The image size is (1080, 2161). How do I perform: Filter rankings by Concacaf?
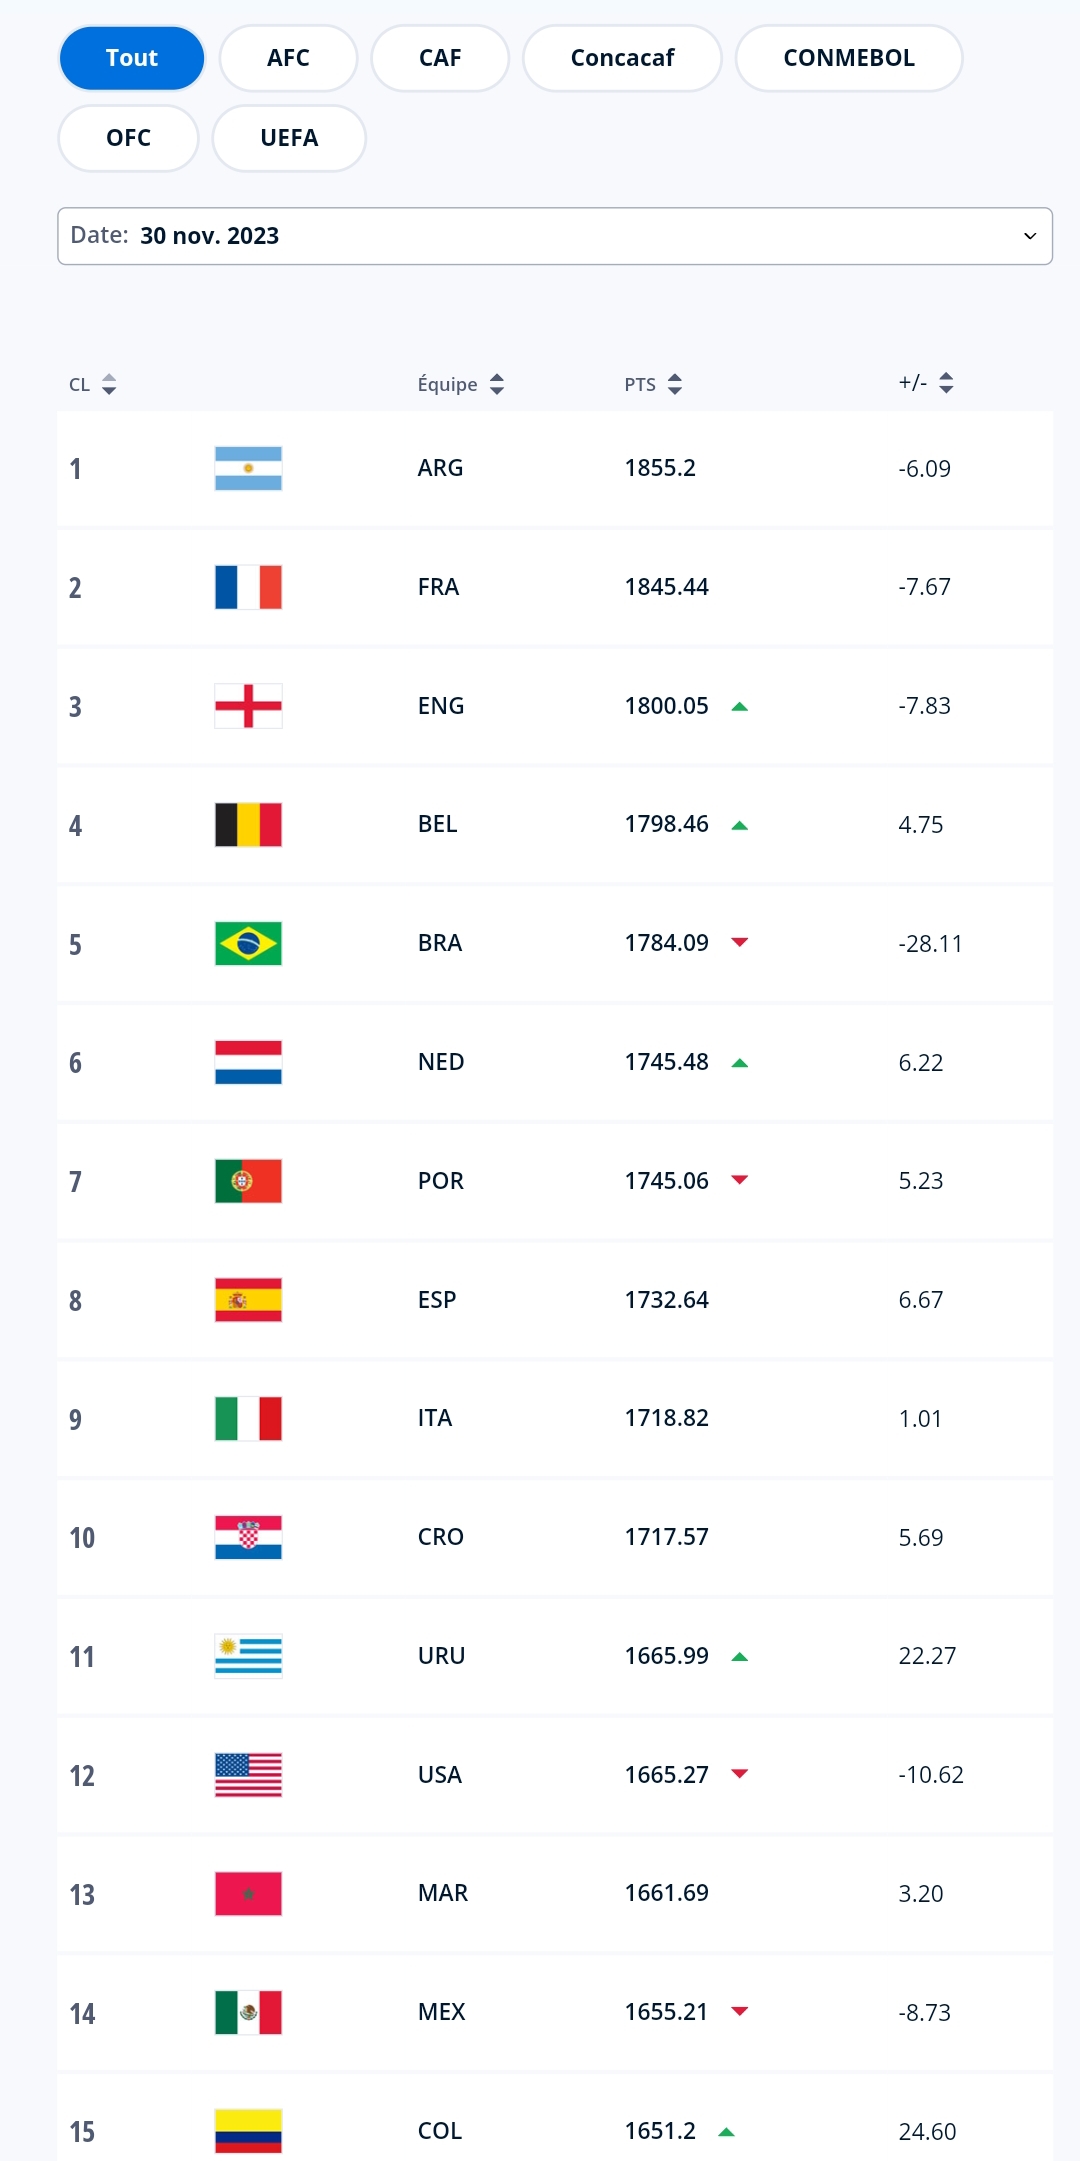tap(622, 58)
